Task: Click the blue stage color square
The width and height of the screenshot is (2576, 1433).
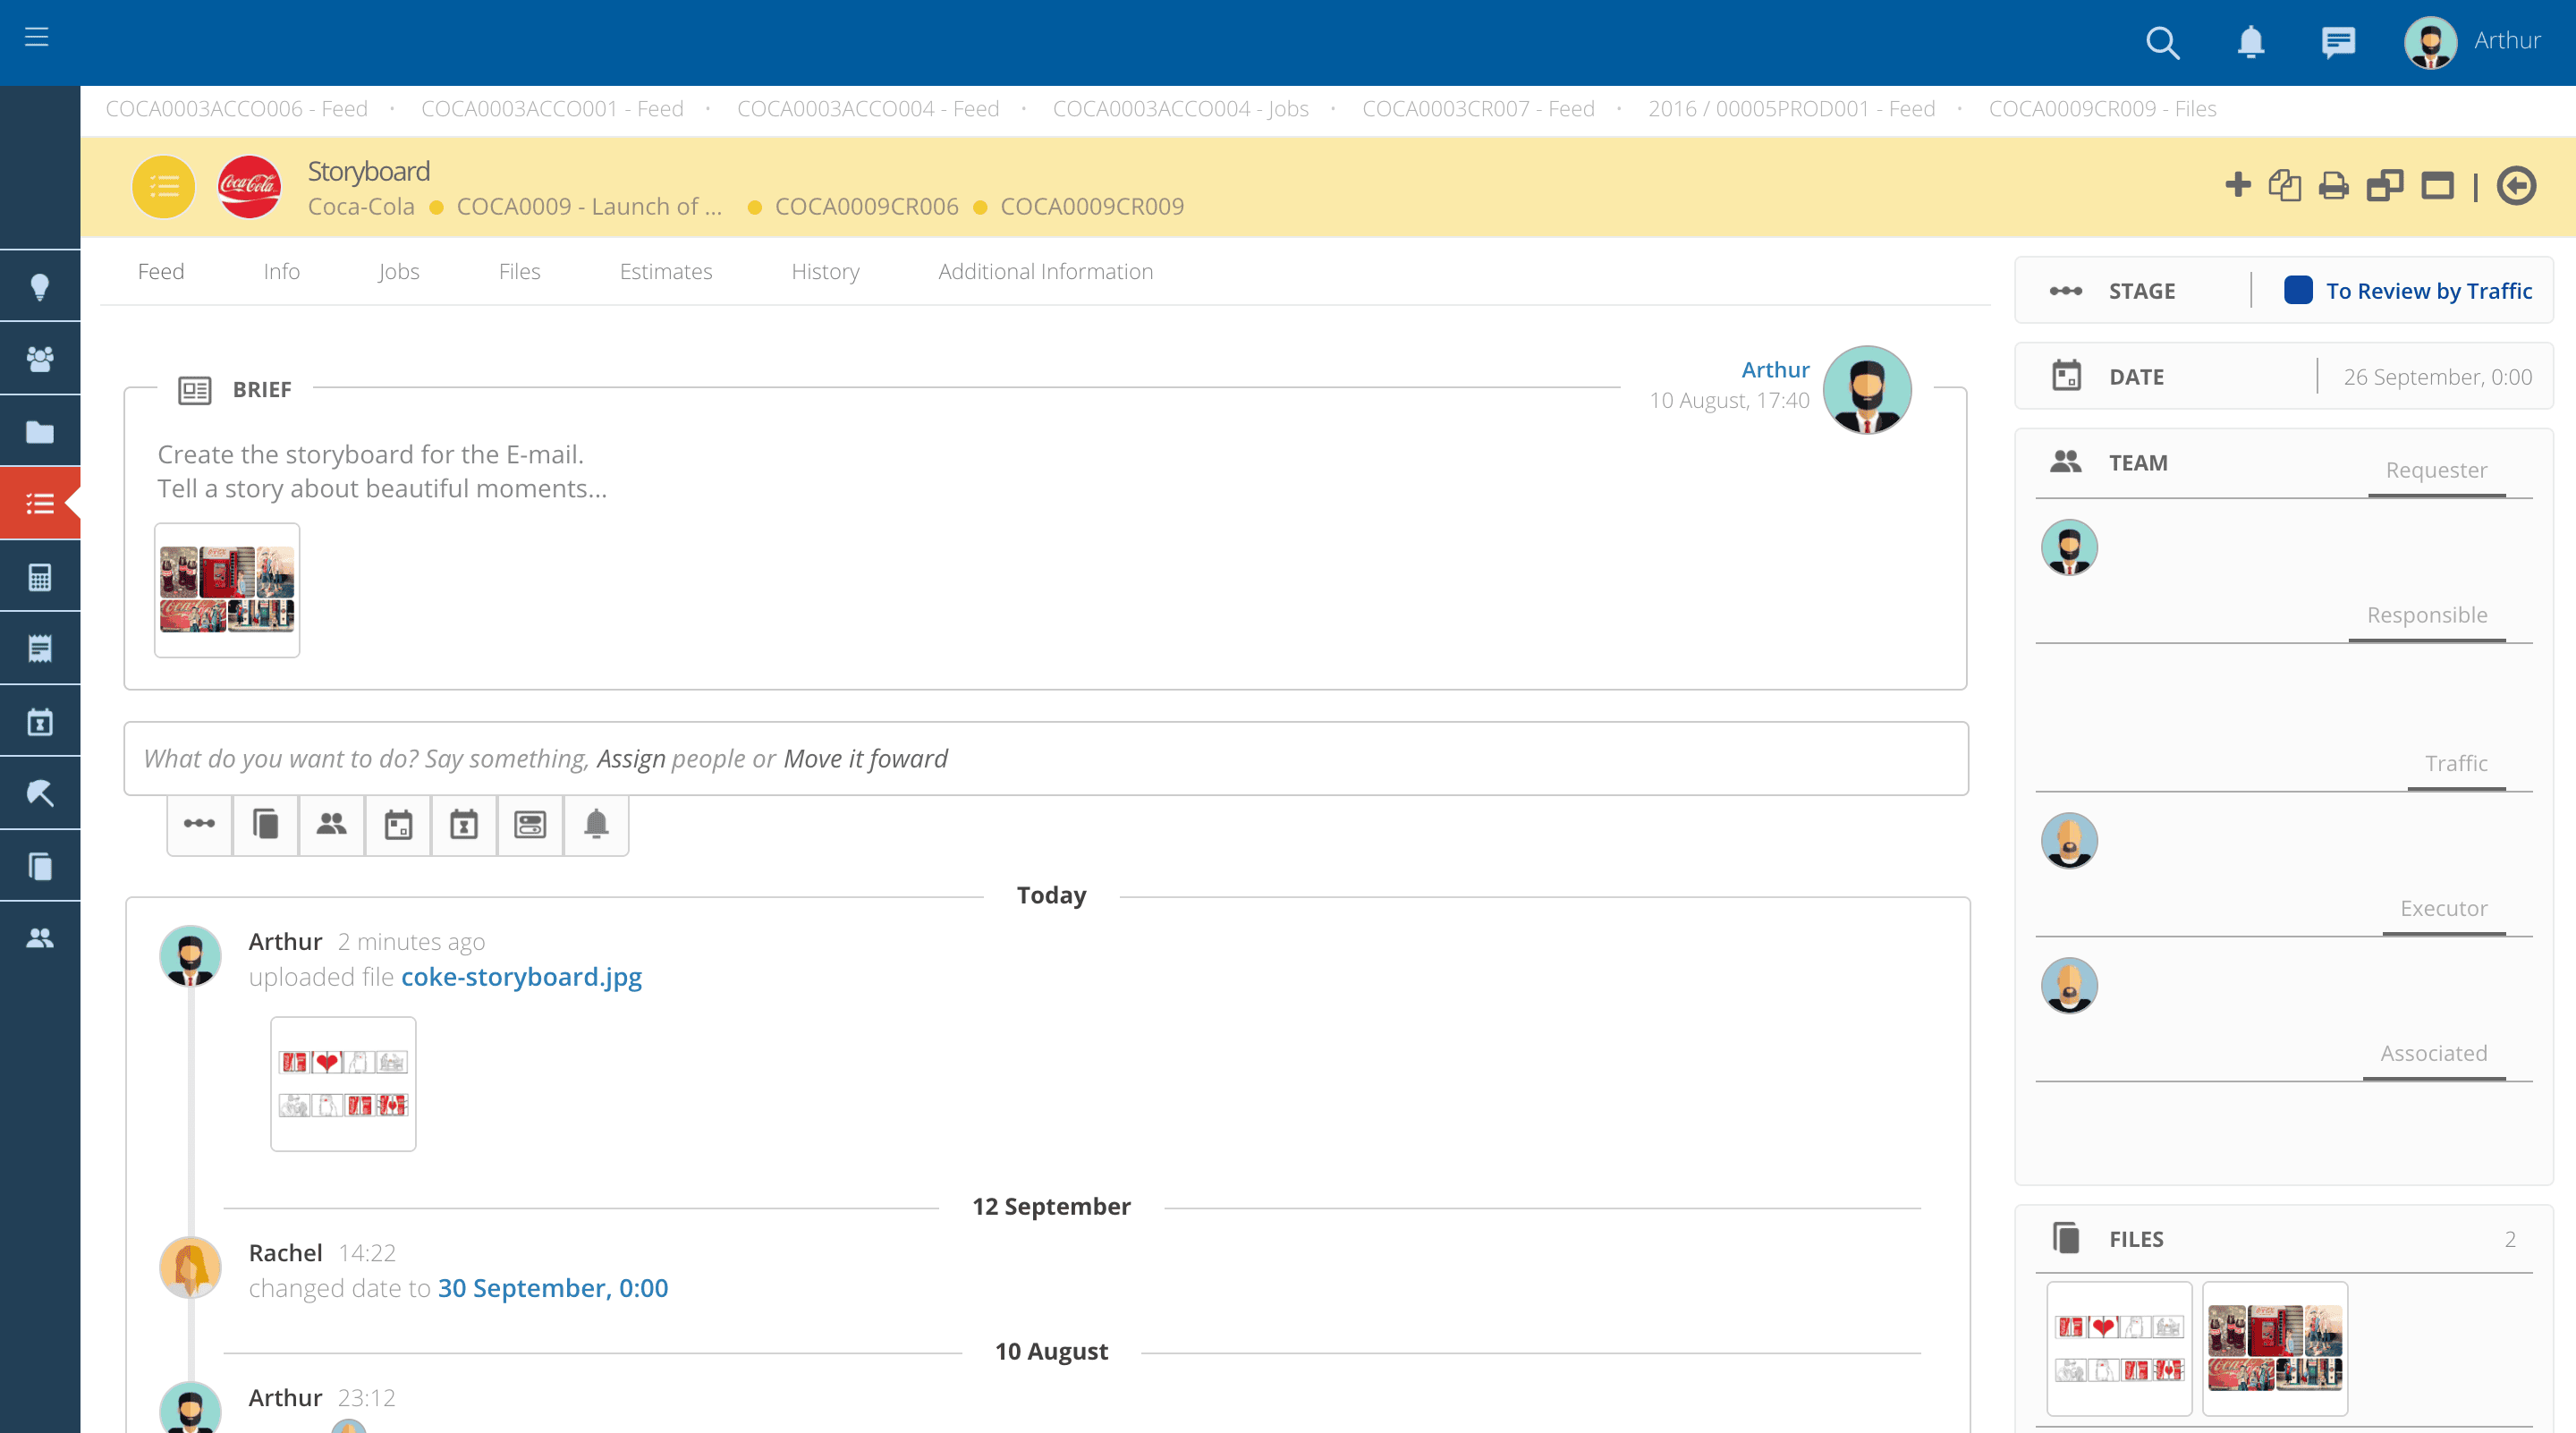Action: click(x=2298, y=290)
